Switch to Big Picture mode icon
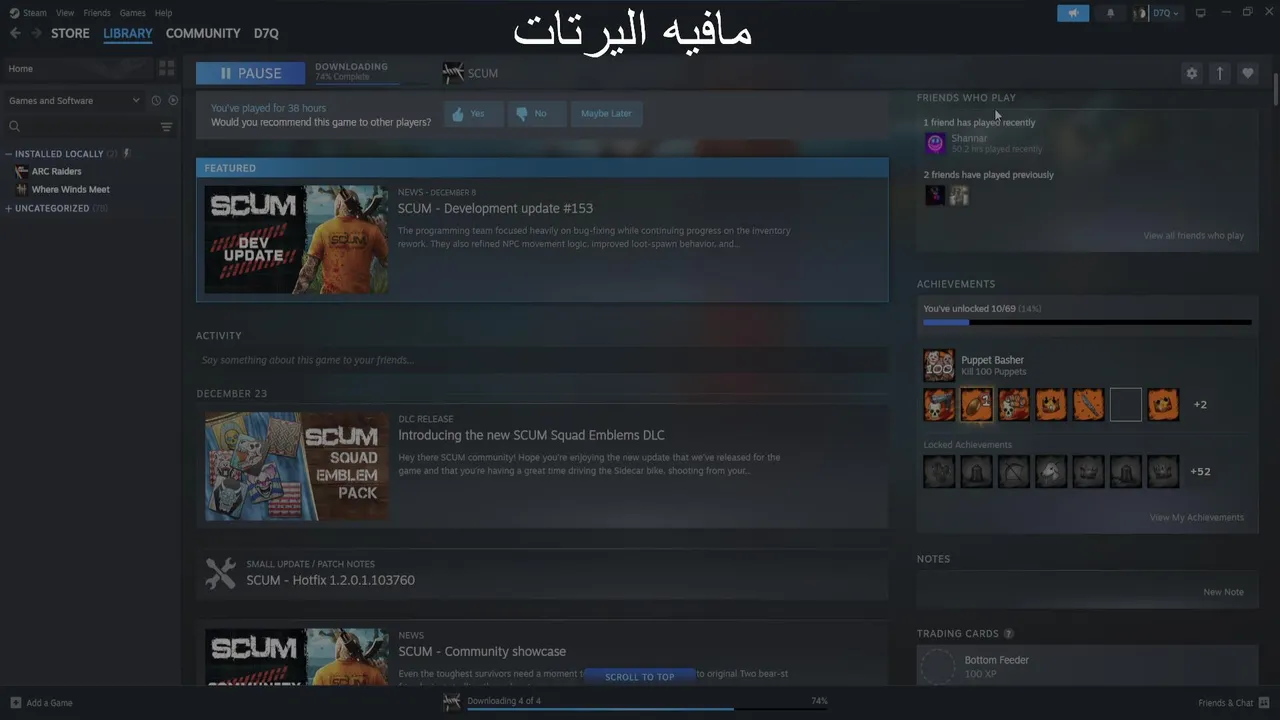Image resolution: width=1280 pixels, height=720 pixels. click(1200, 13)
